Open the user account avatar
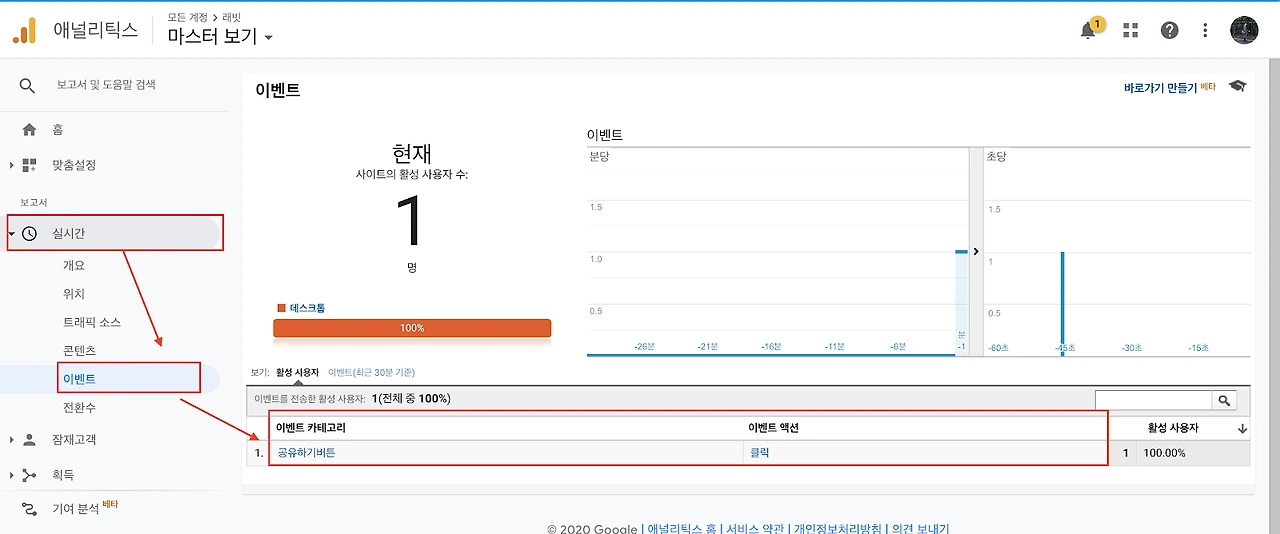 coord(1244,31)
